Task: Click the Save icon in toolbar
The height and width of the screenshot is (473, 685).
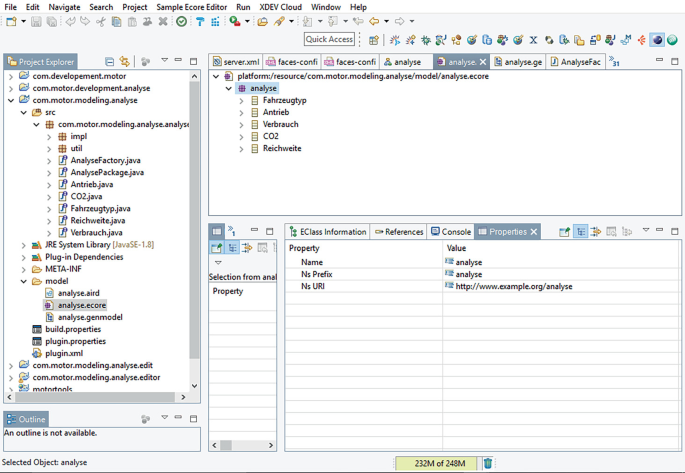Action: click(x=36, y=21)
